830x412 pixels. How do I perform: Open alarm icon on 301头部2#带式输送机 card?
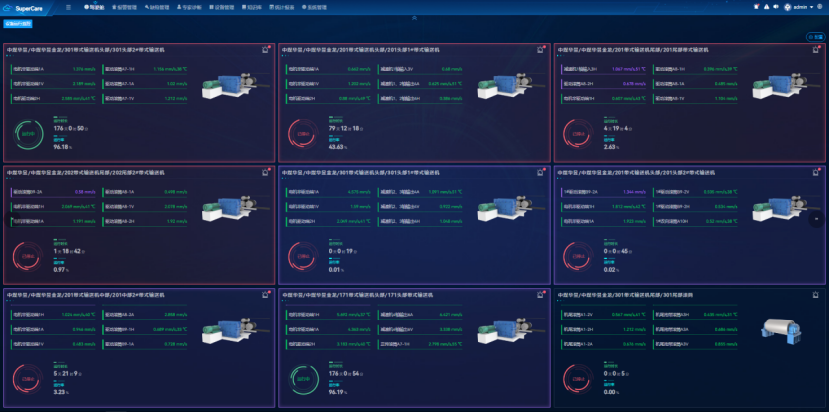click(x=262, y=49)
